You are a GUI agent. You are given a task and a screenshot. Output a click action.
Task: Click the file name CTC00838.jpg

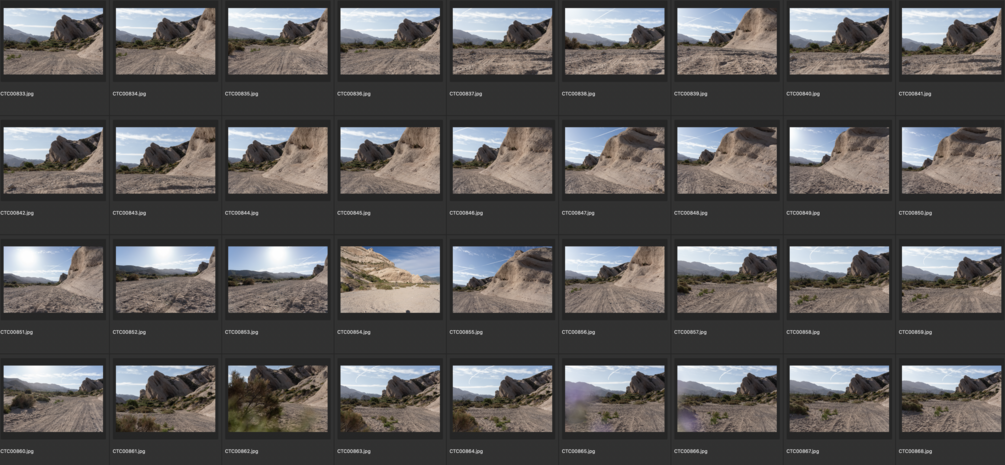[578, 94]
